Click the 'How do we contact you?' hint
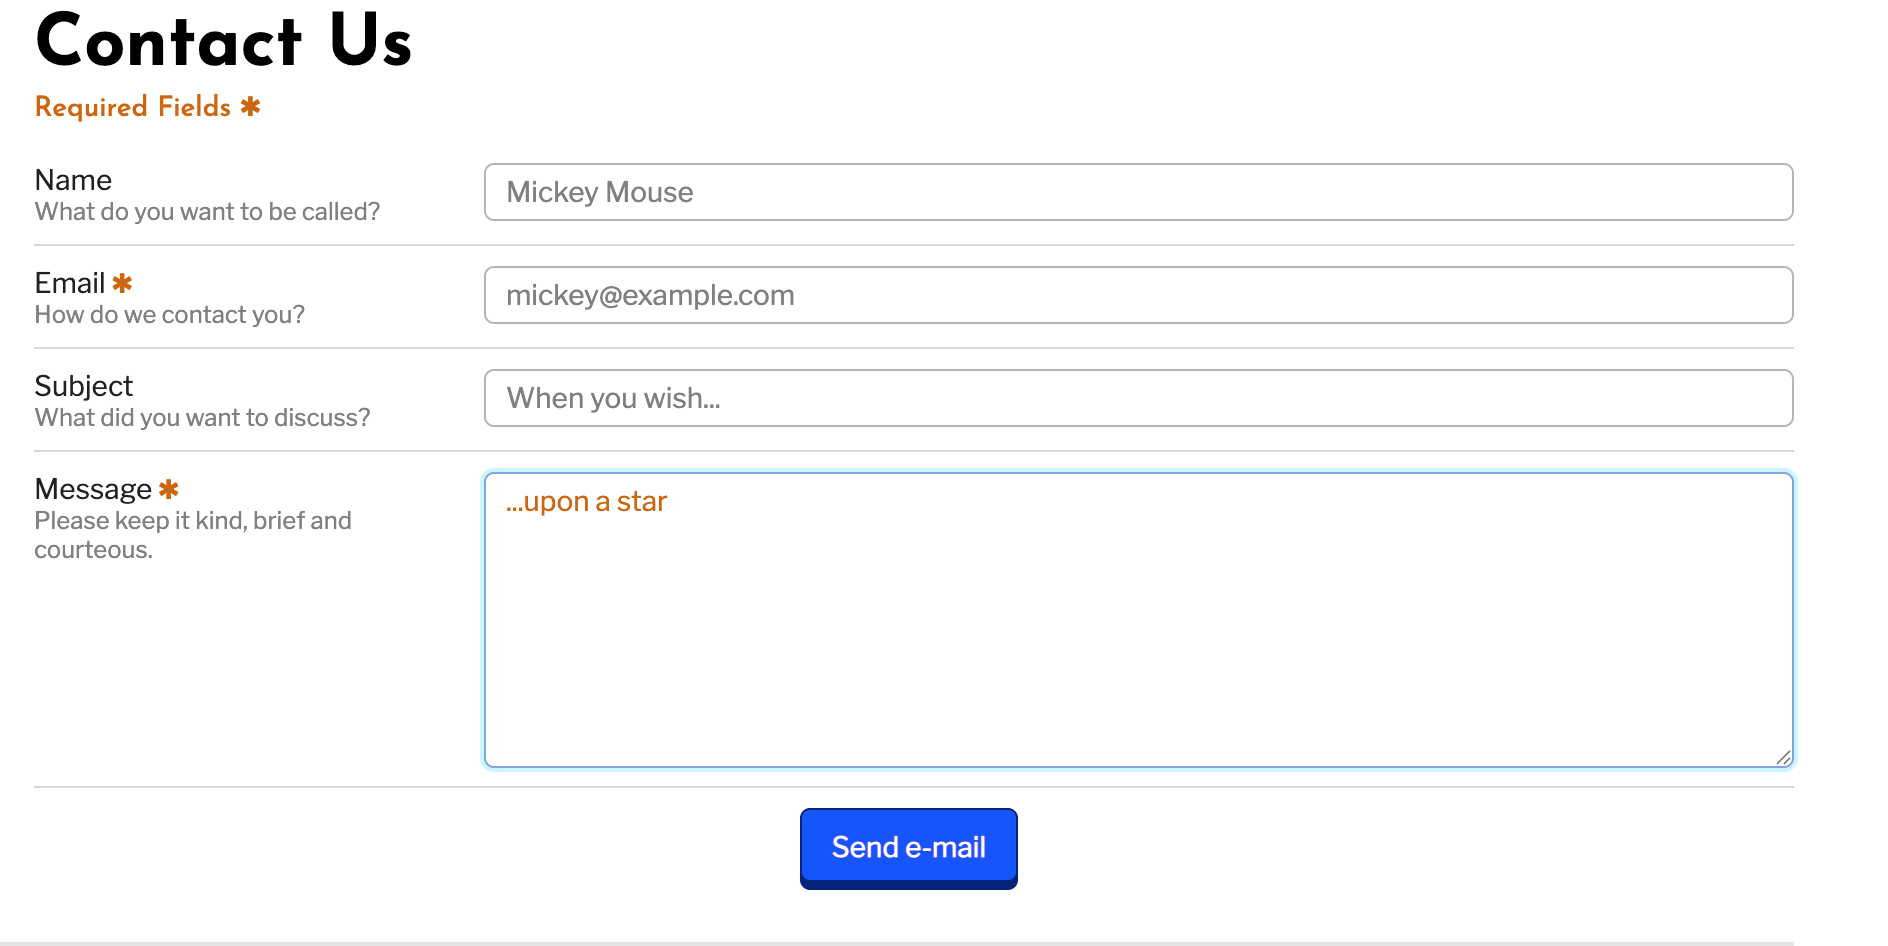This screenshot has width=1888, height=946. (169, 315)
